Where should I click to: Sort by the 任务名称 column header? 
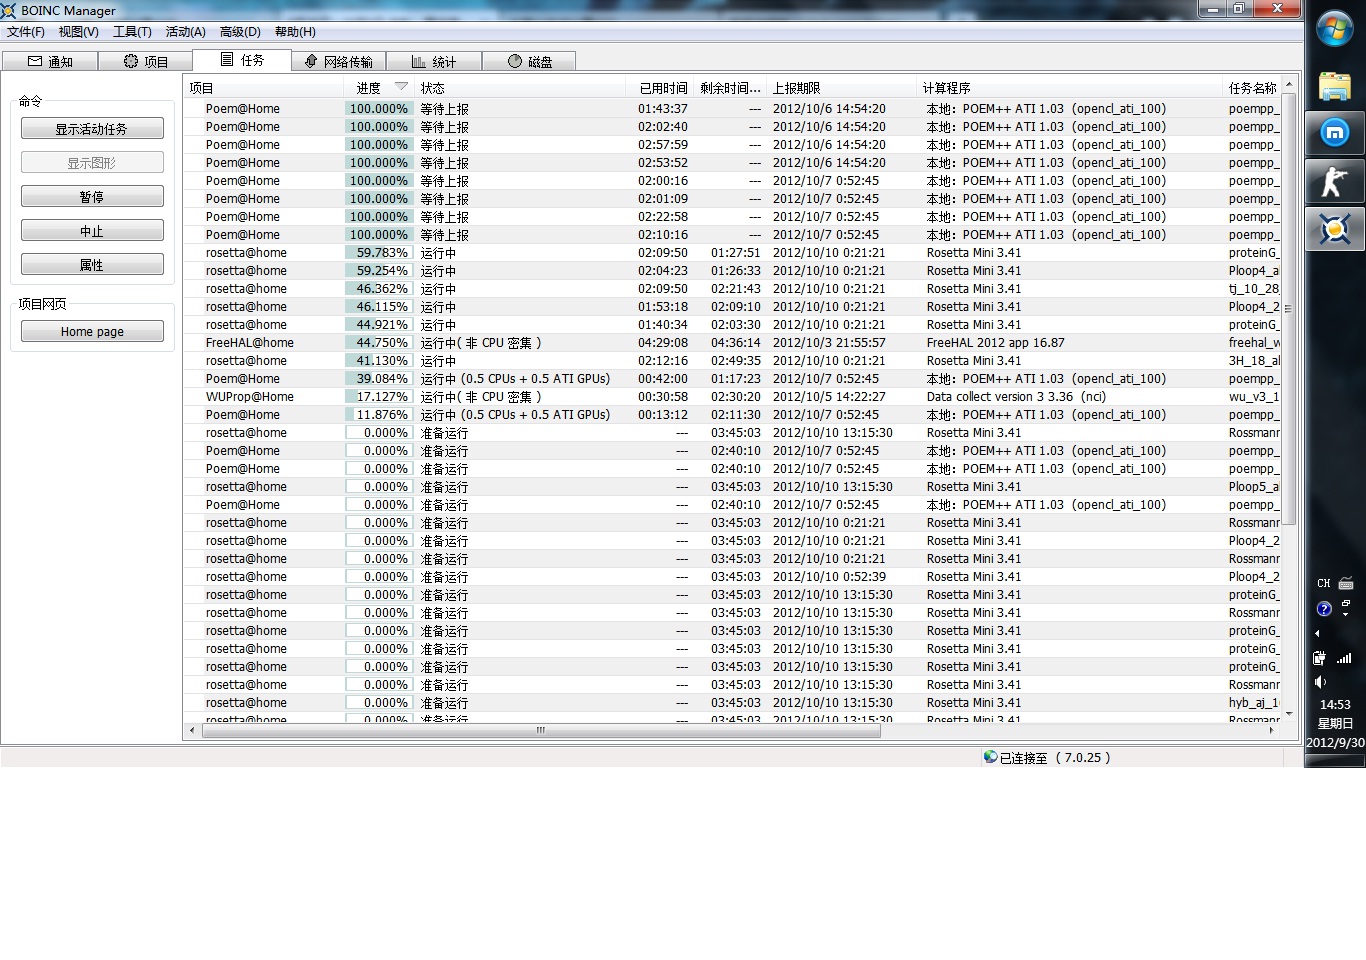coord(1252,88)
